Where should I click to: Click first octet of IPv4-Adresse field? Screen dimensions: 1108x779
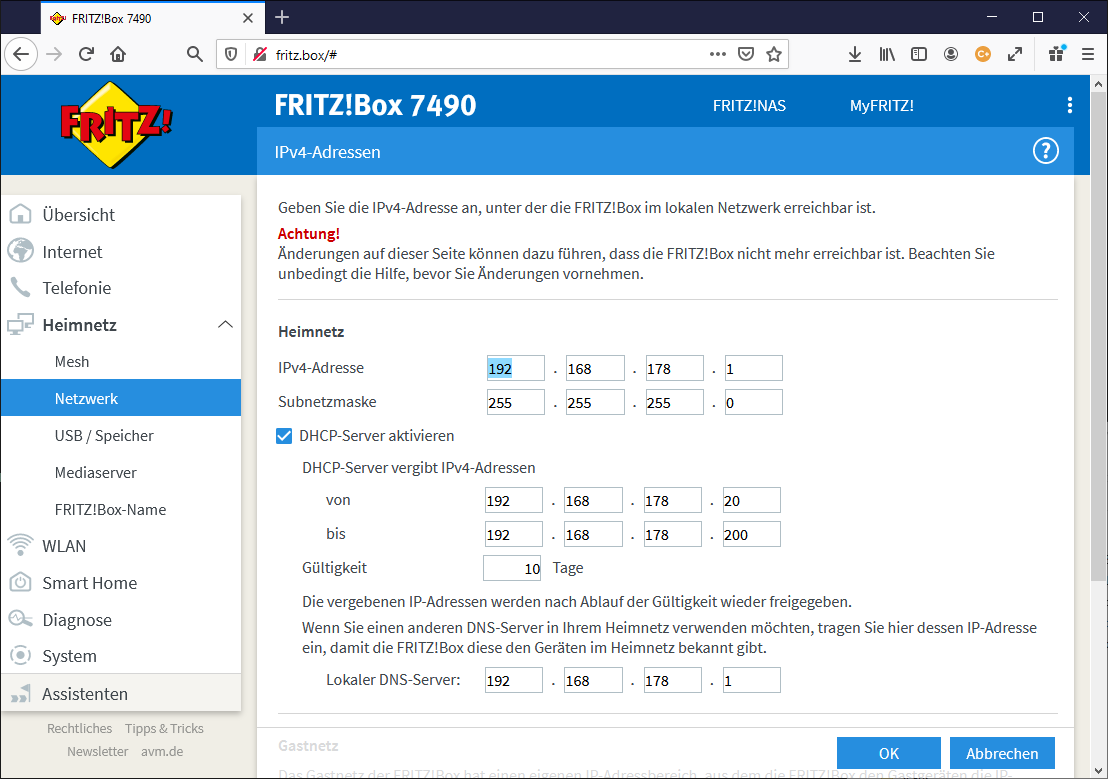tap(515, 368)
